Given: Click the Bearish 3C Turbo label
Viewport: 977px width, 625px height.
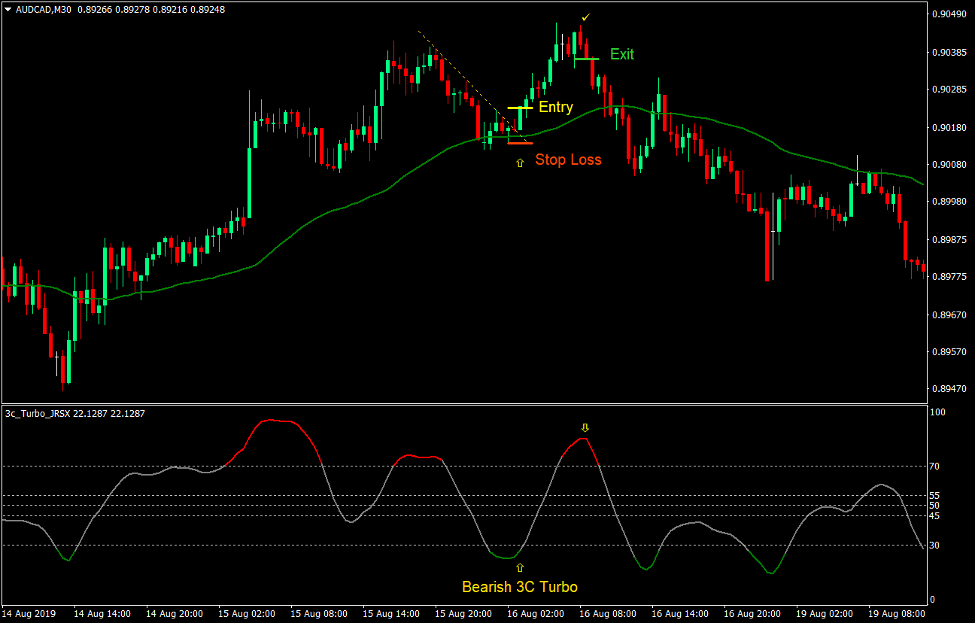Looking at the screenshot, I should pos(520,587).
